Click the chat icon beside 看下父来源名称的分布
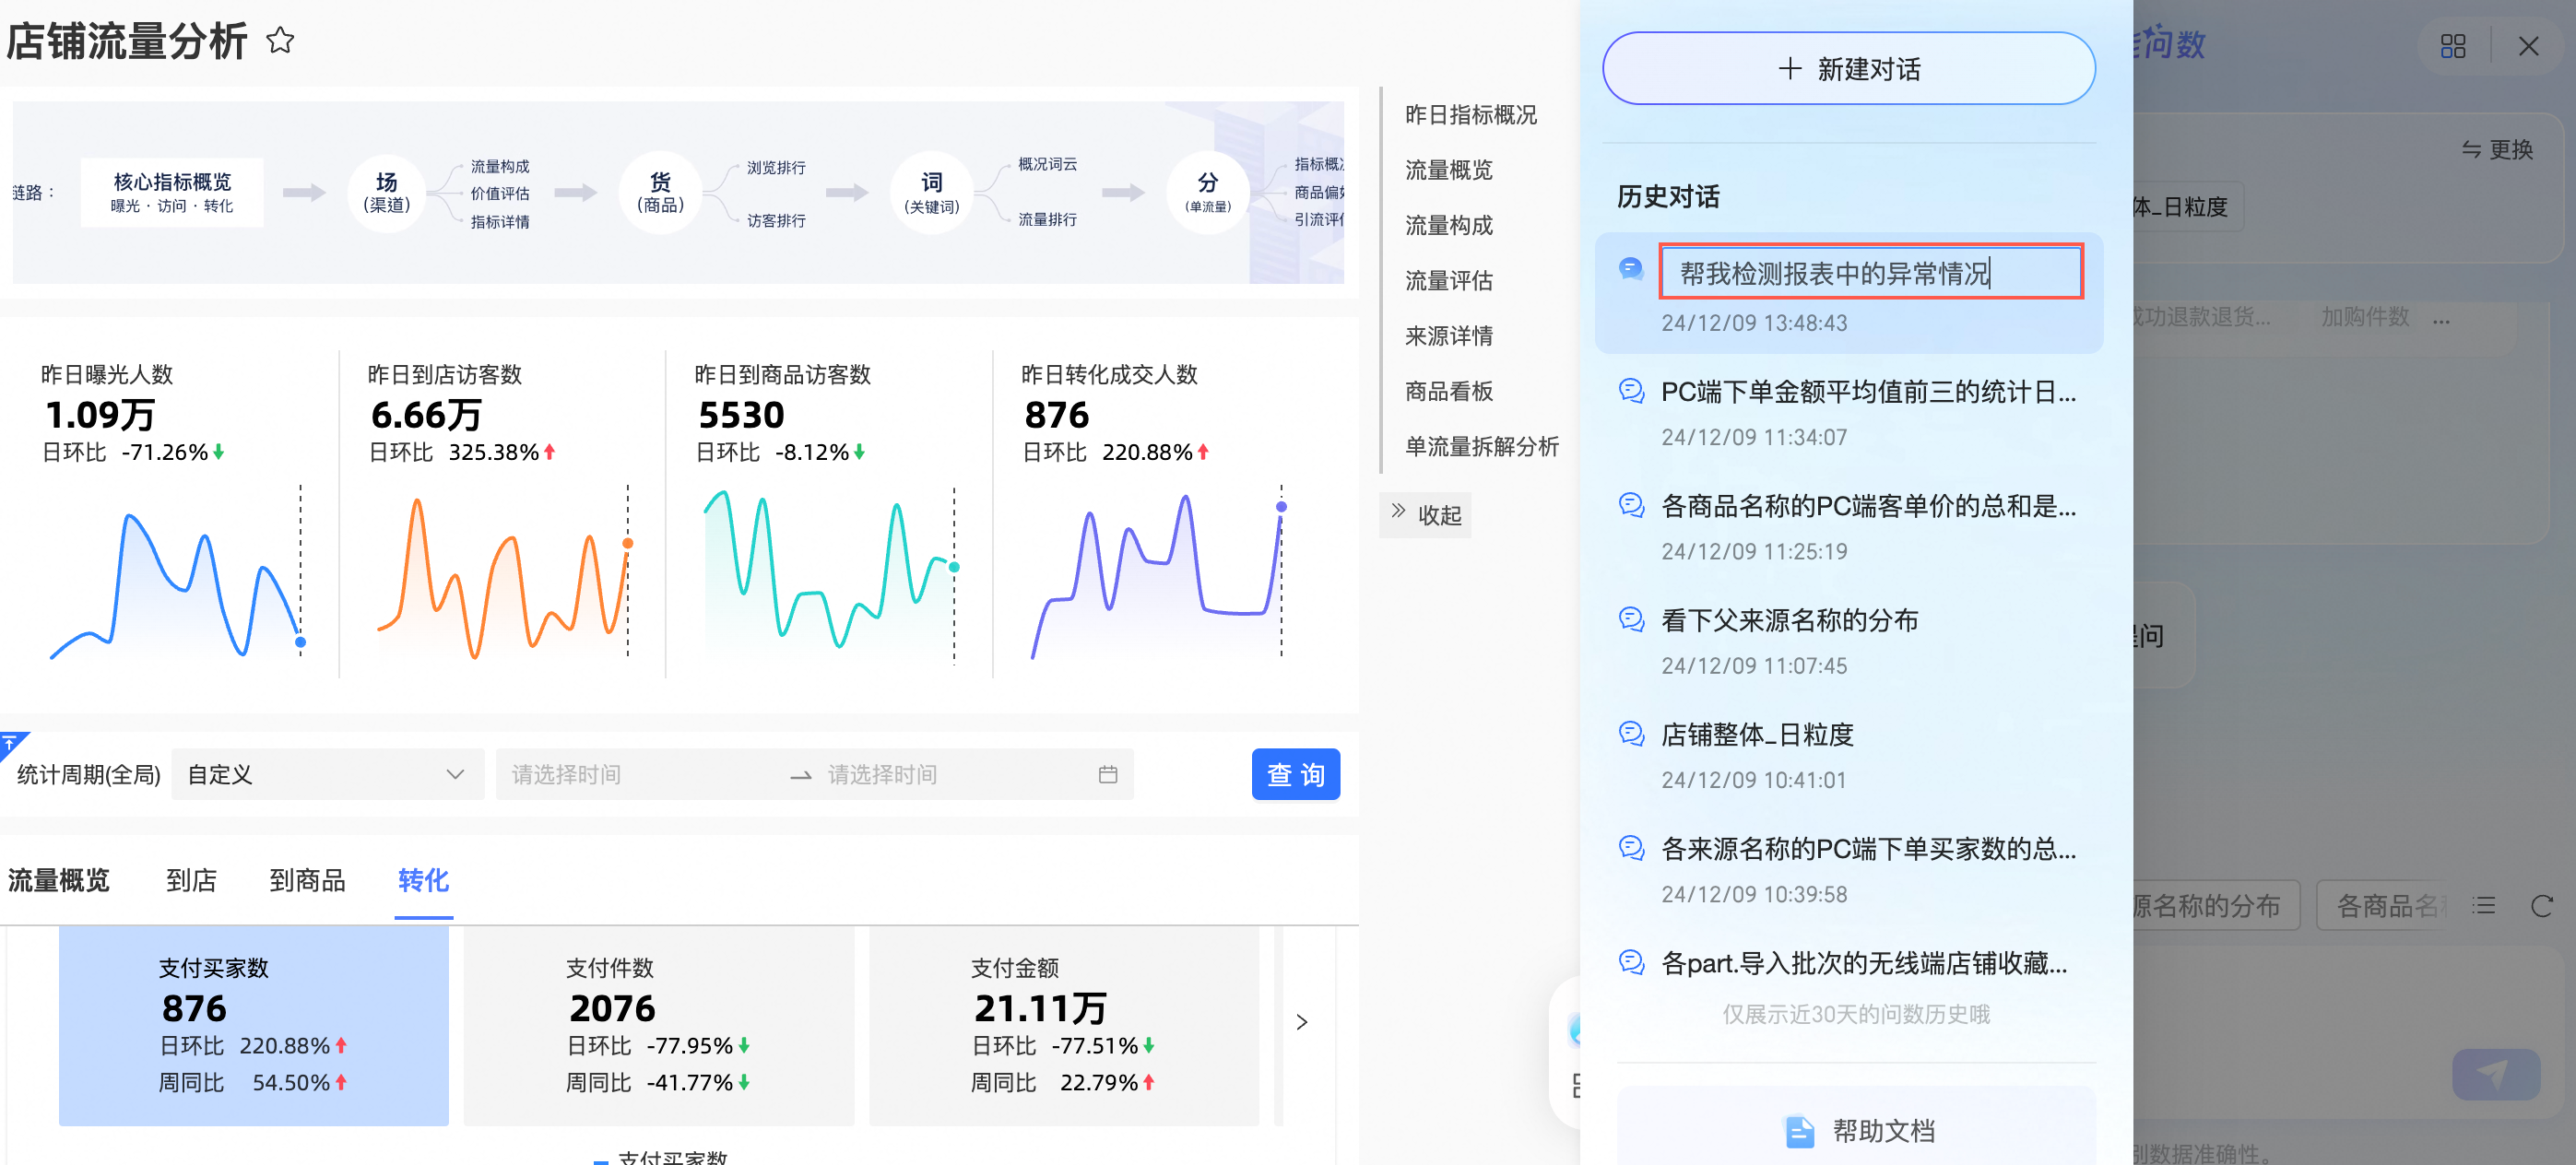The image size is (2576, 1165). coord(1631,619)
